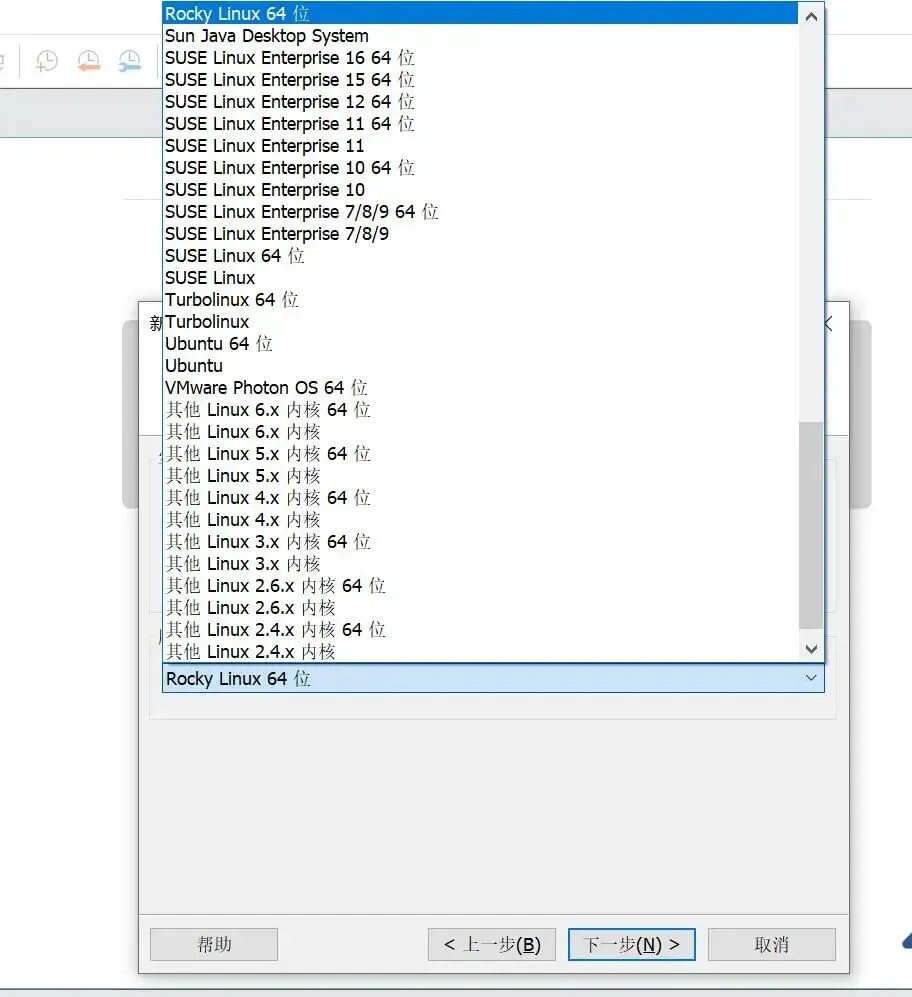Select SUSE Linux Enterprise 16 64 位

pos(480,58)
